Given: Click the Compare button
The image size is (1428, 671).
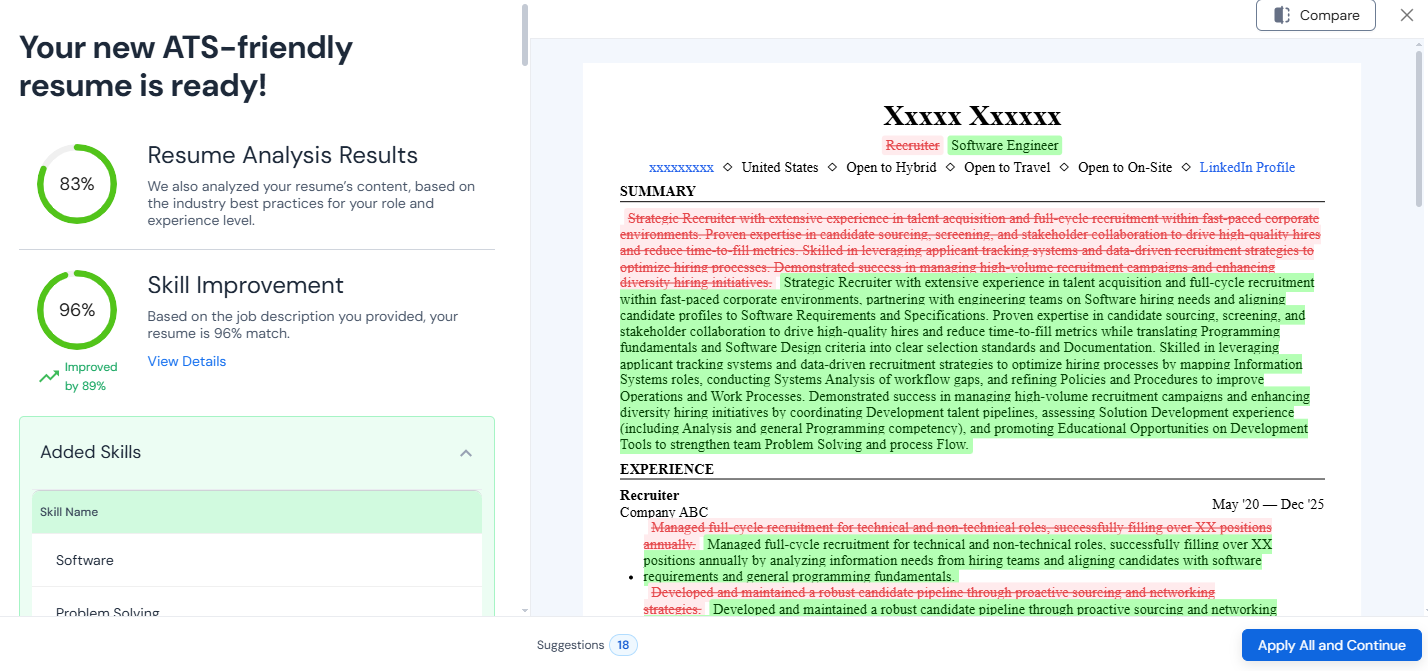Looking at the screenshot, I should coord(1315,15).
